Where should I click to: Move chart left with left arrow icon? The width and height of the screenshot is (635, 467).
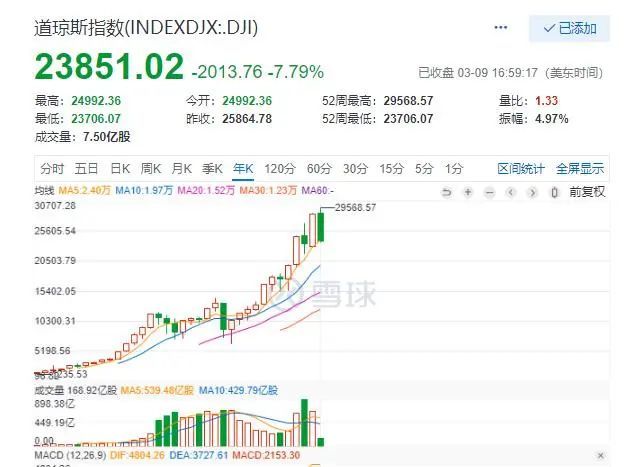click(511, 192)
